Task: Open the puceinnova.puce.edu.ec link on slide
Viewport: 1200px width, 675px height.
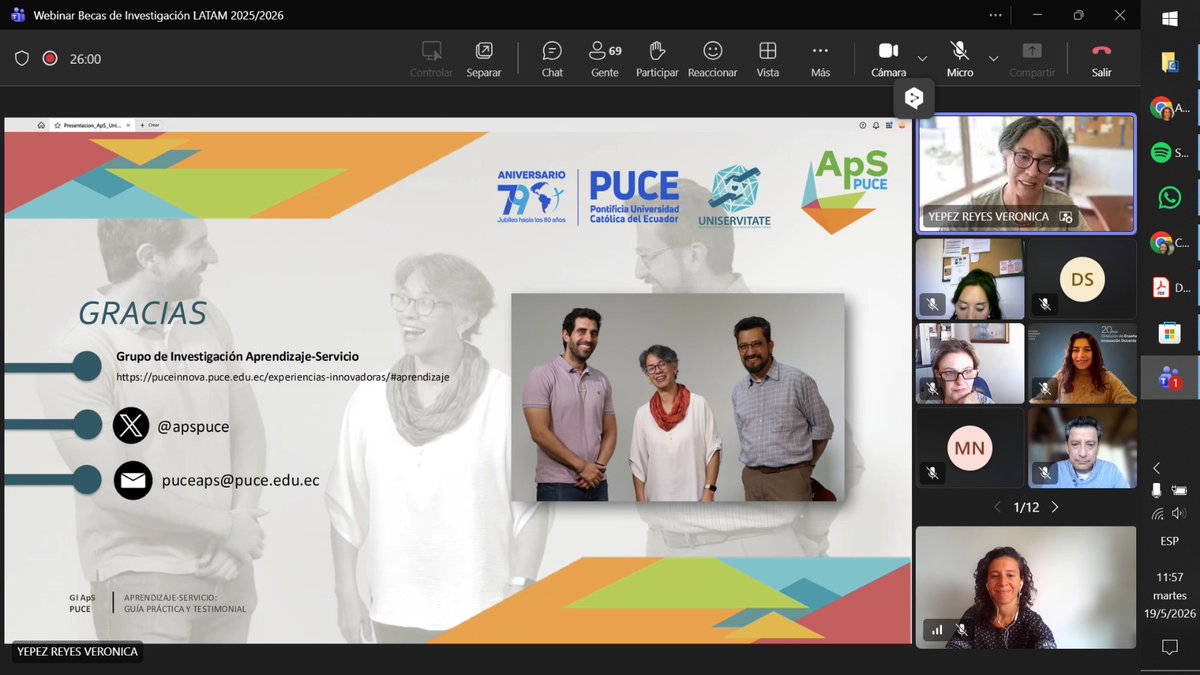Action: pos(283,377)
